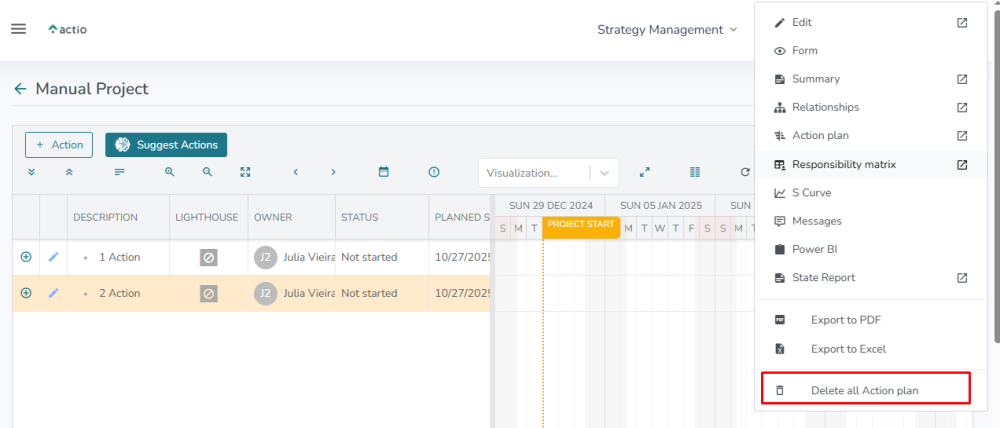
Task: Expand all rows with the double-down chevron
Action: coord(31,172)
